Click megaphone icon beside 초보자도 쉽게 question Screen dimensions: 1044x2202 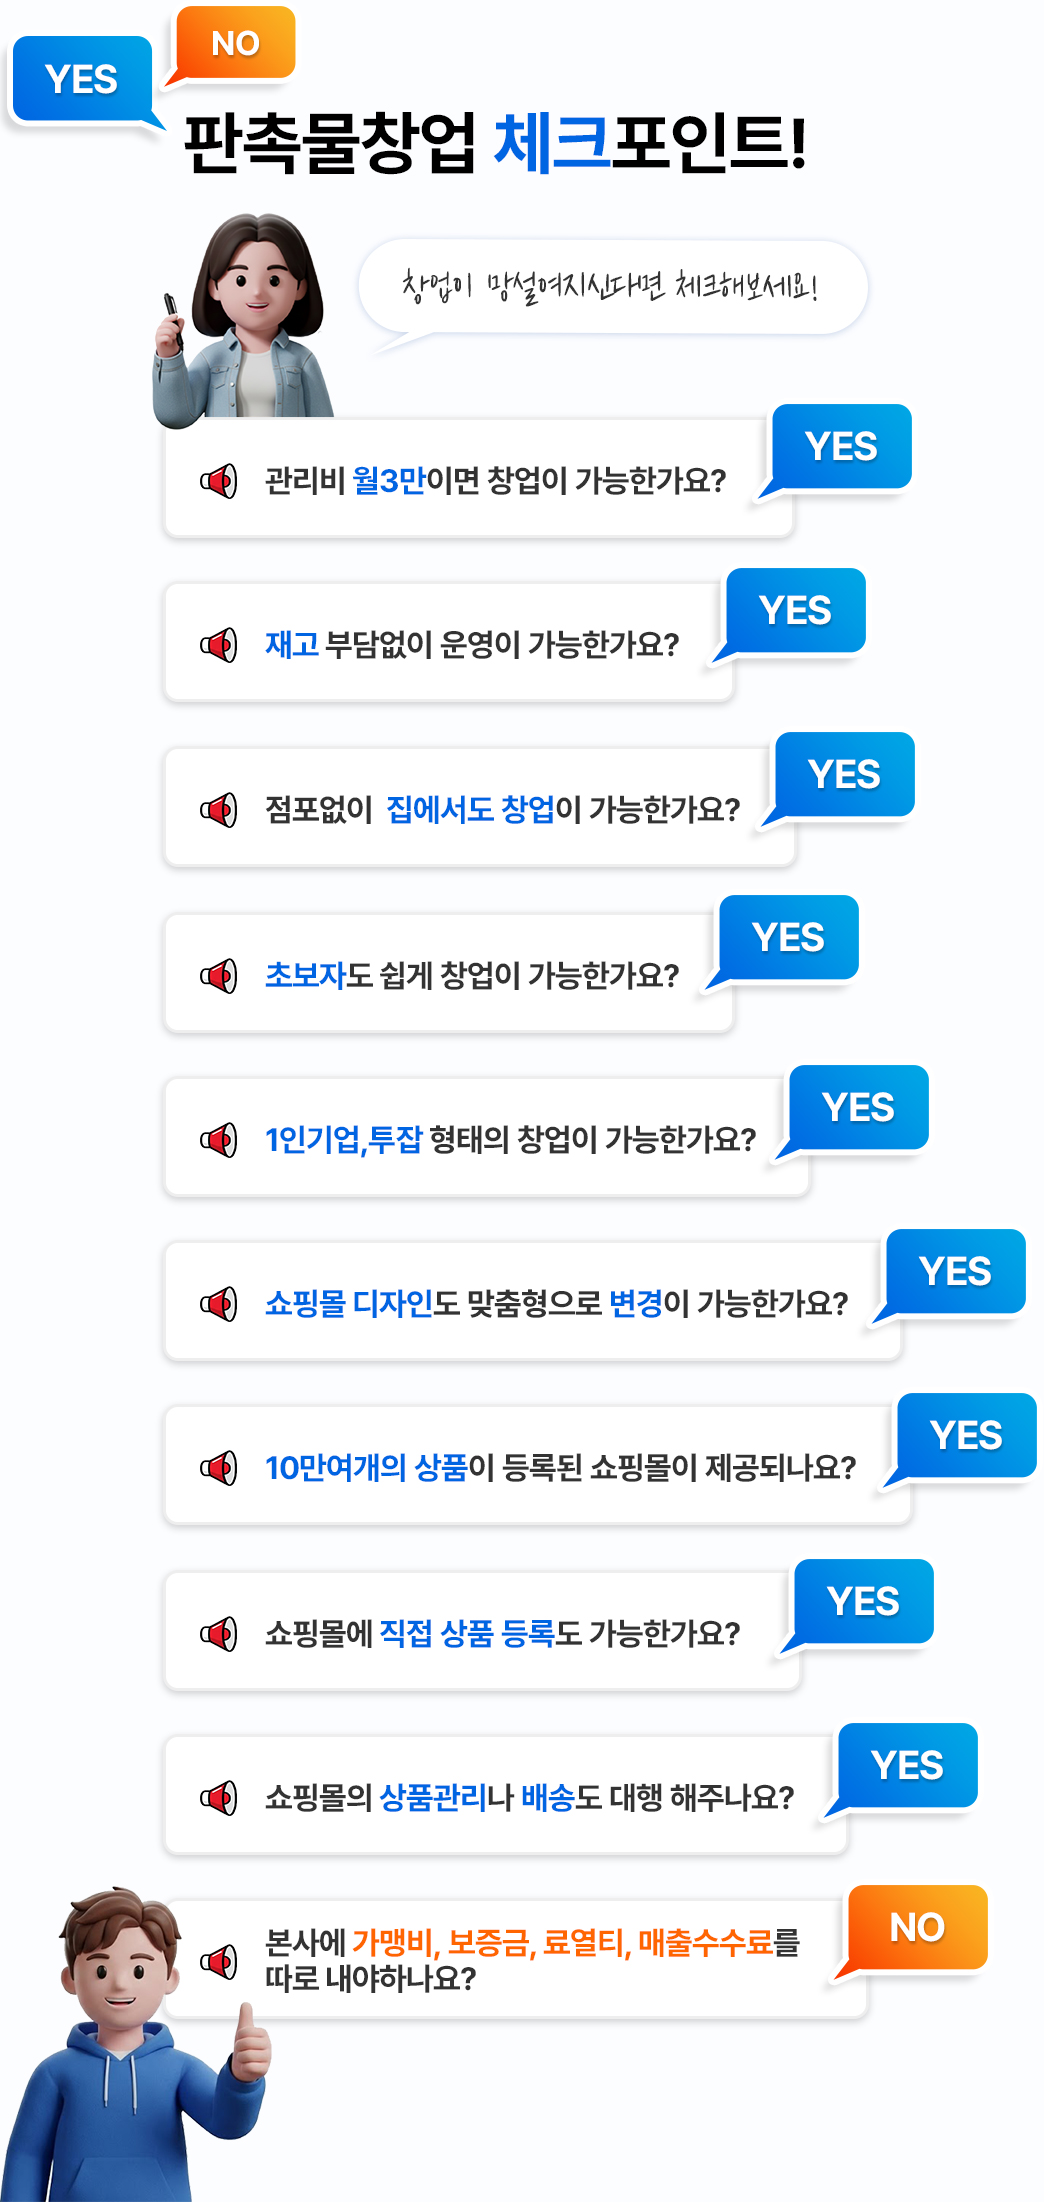point(219,975)
